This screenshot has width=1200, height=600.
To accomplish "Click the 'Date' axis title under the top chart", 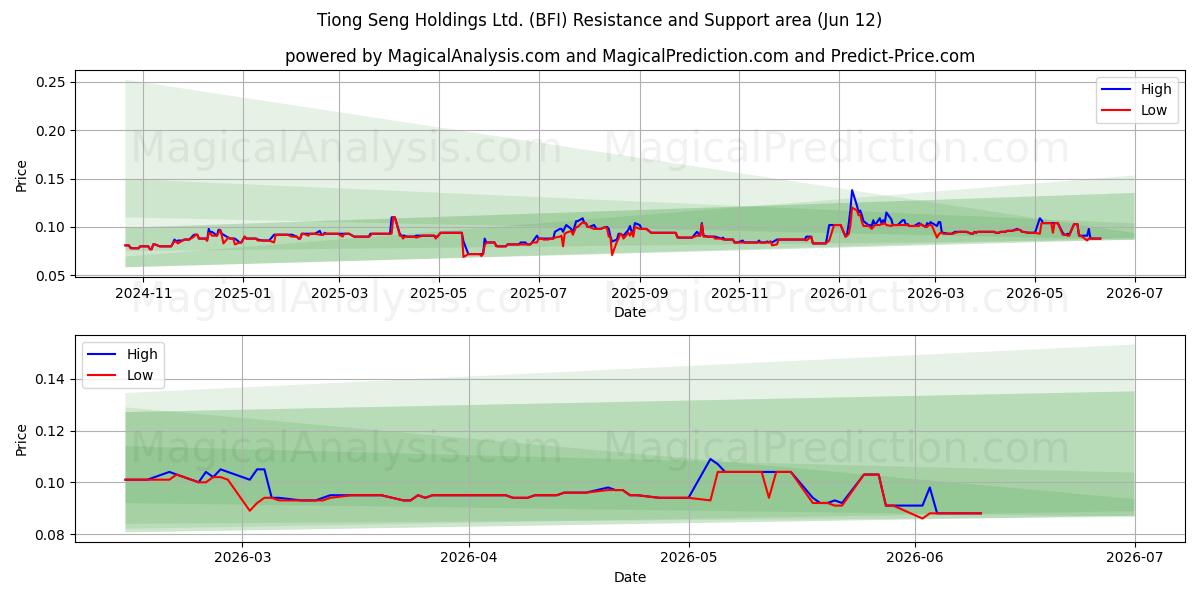I will [x=630, y=312].
